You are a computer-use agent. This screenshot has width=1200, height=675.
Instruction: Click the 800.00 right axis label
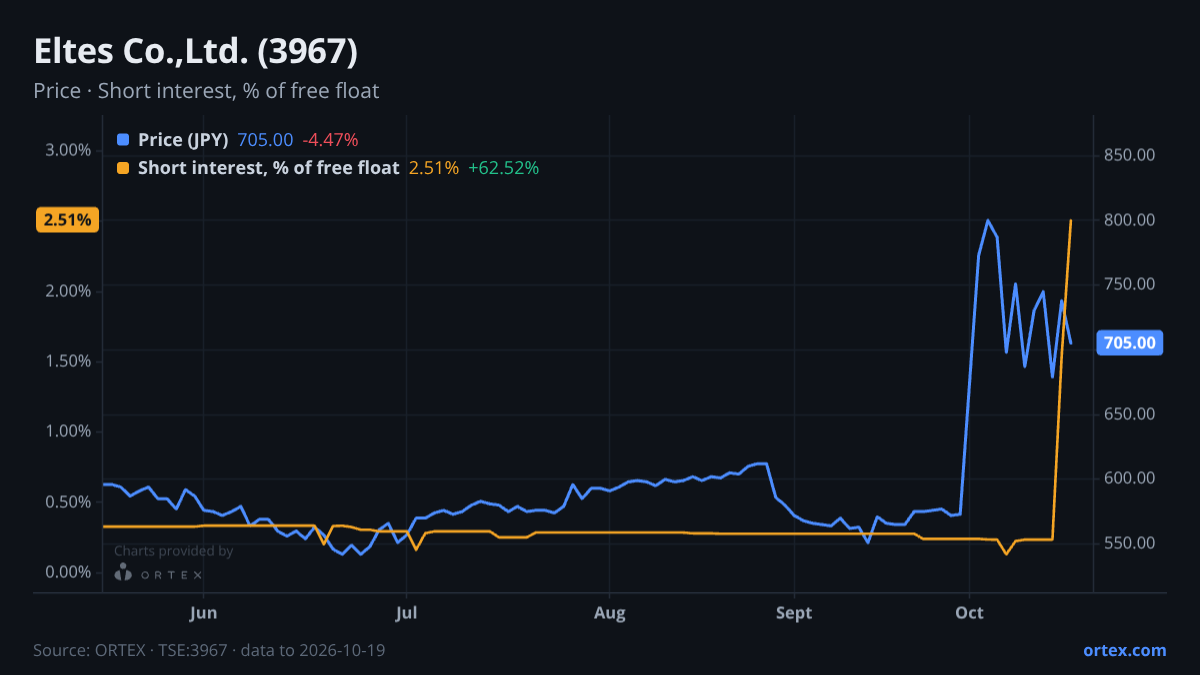[1130, 220]
